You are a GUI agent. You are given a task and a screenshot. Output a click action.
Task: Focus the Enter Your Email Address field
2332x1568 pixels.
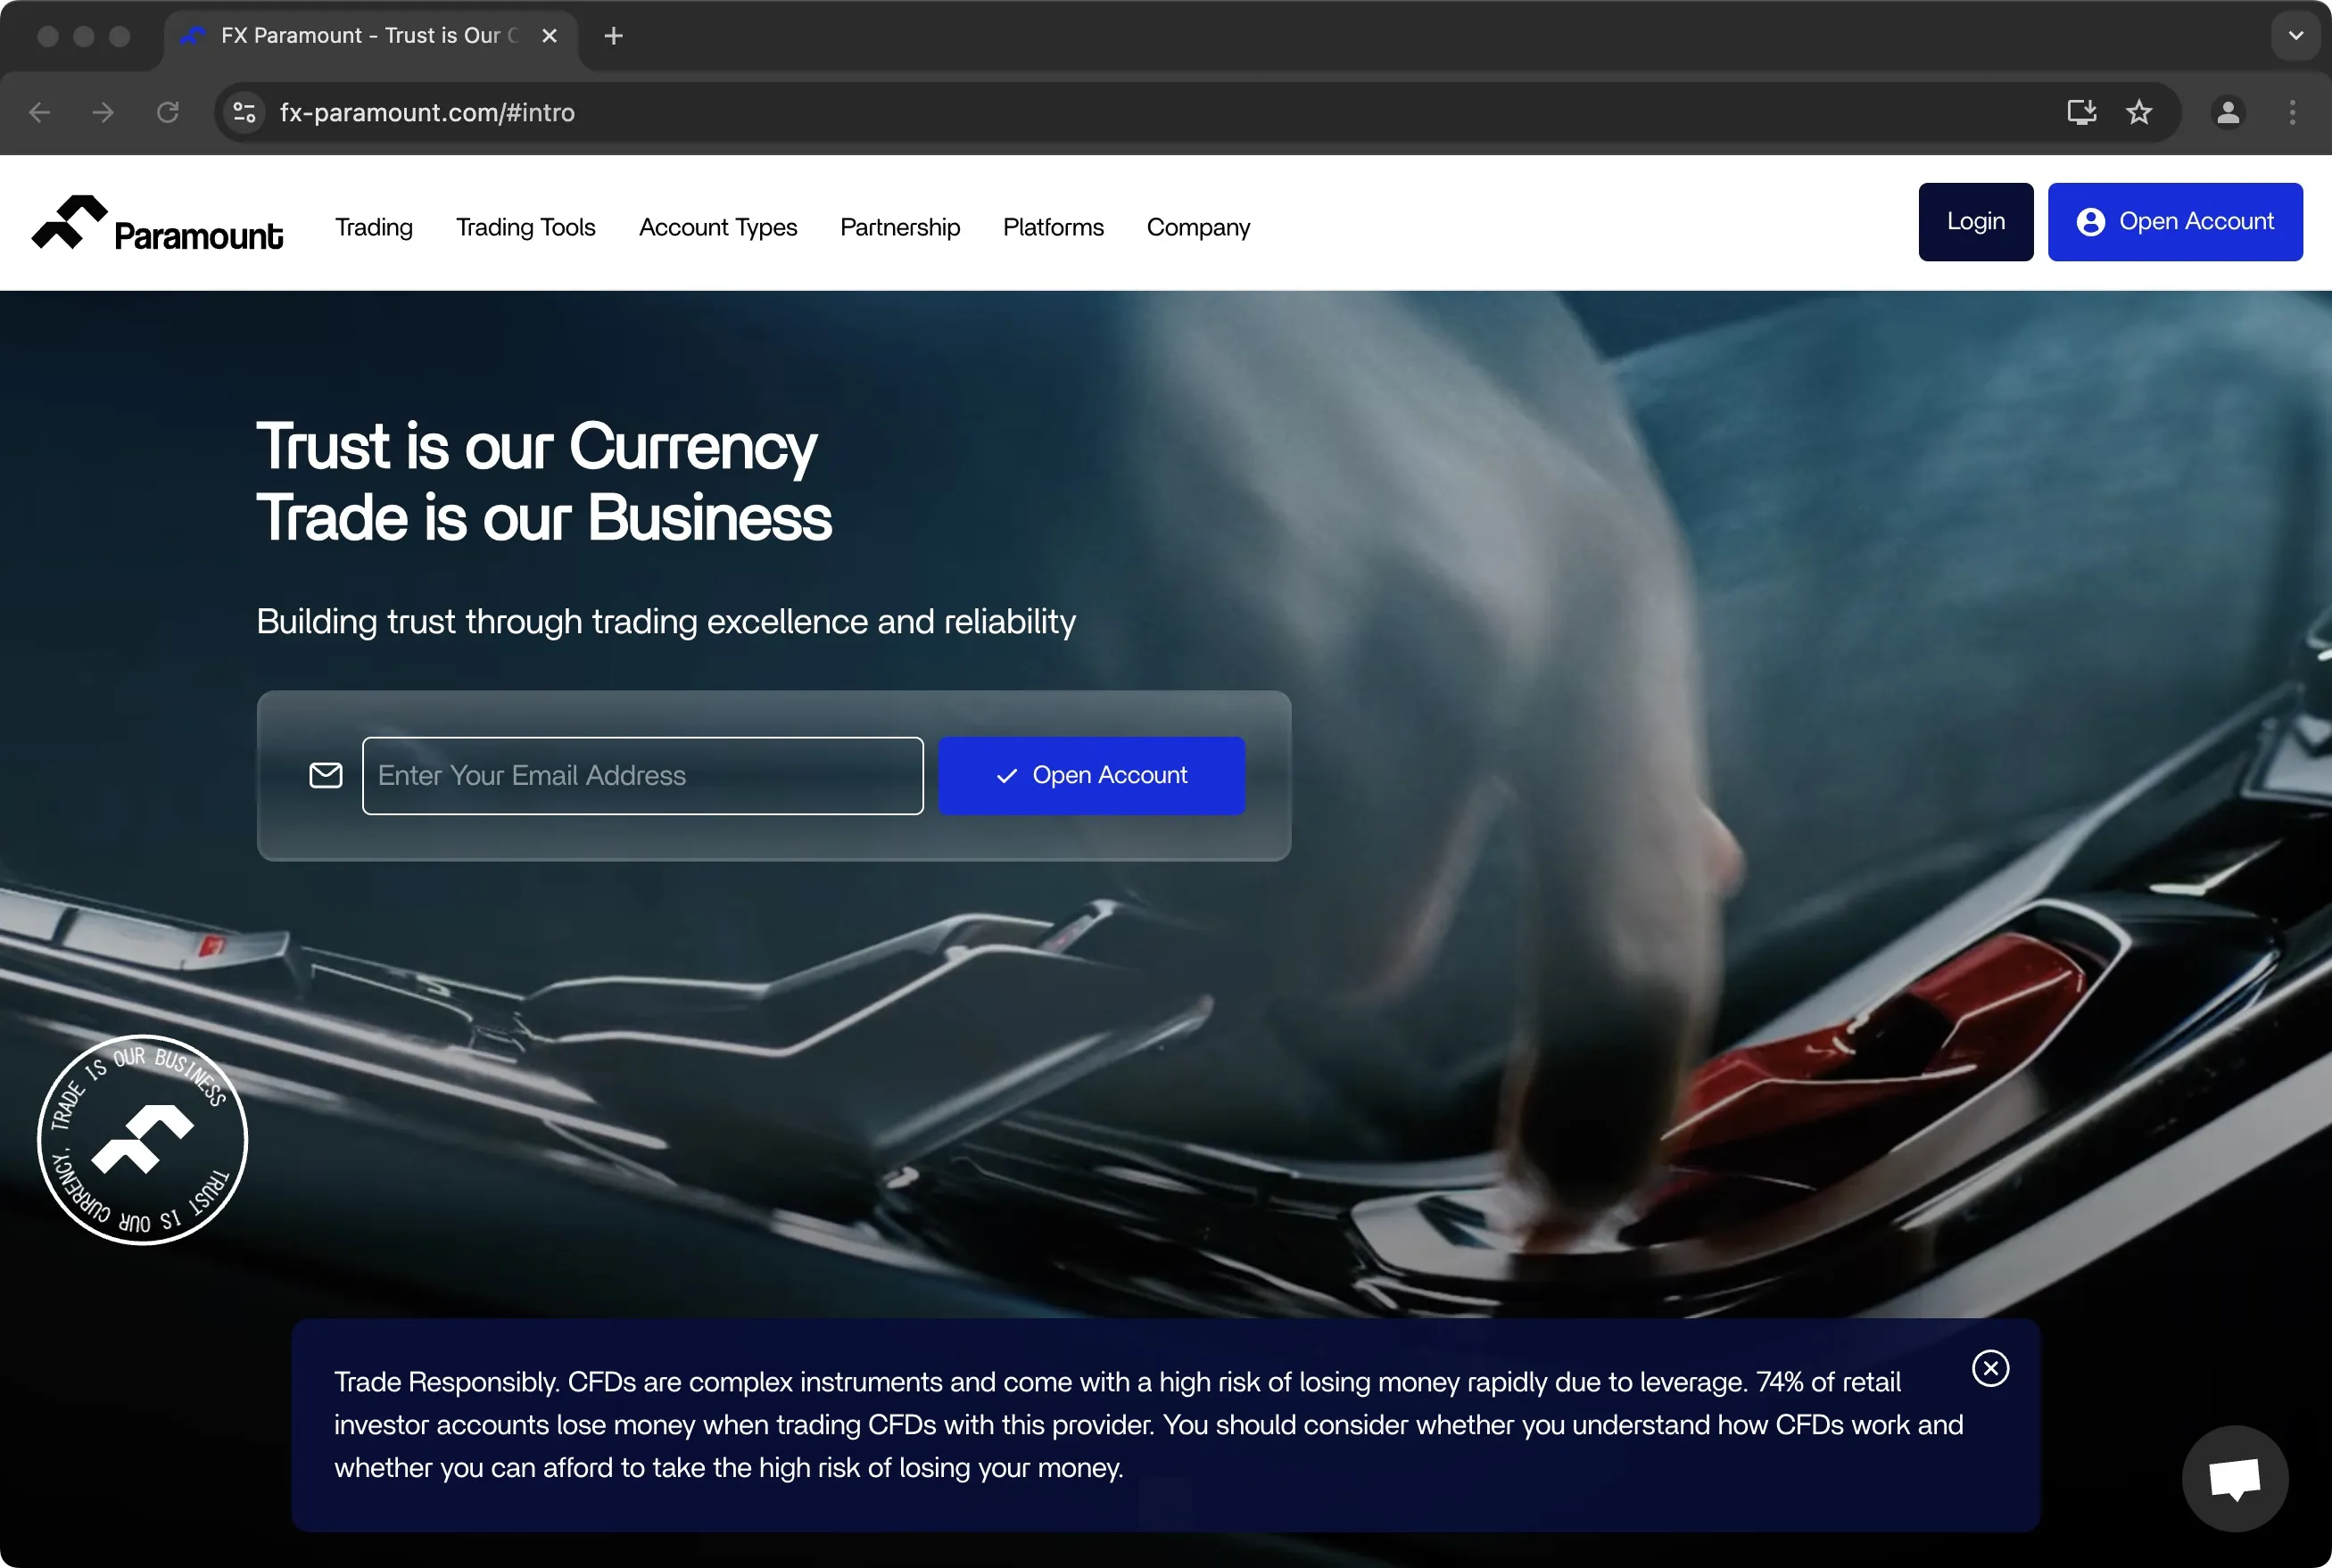click(642, 775)
